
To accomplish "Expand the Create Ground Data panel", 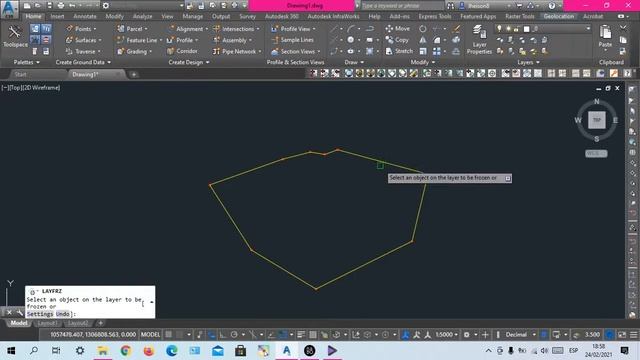I will (83, 62).
